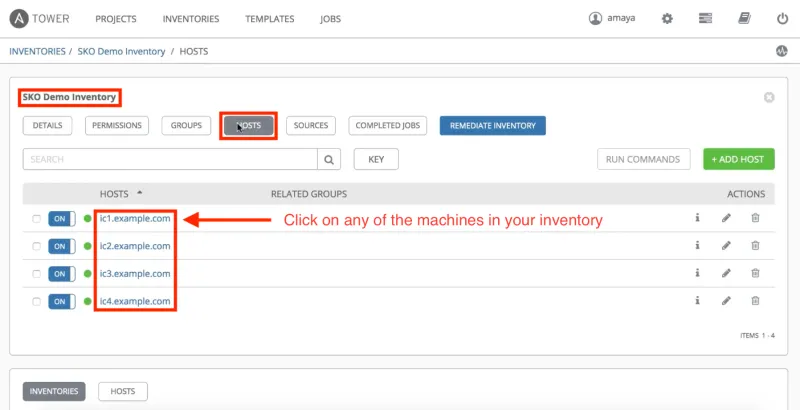Edit host lc3.example.com with pencil icon
The width and height of the screenshot is (800, 410).
[x=726, y=273]
